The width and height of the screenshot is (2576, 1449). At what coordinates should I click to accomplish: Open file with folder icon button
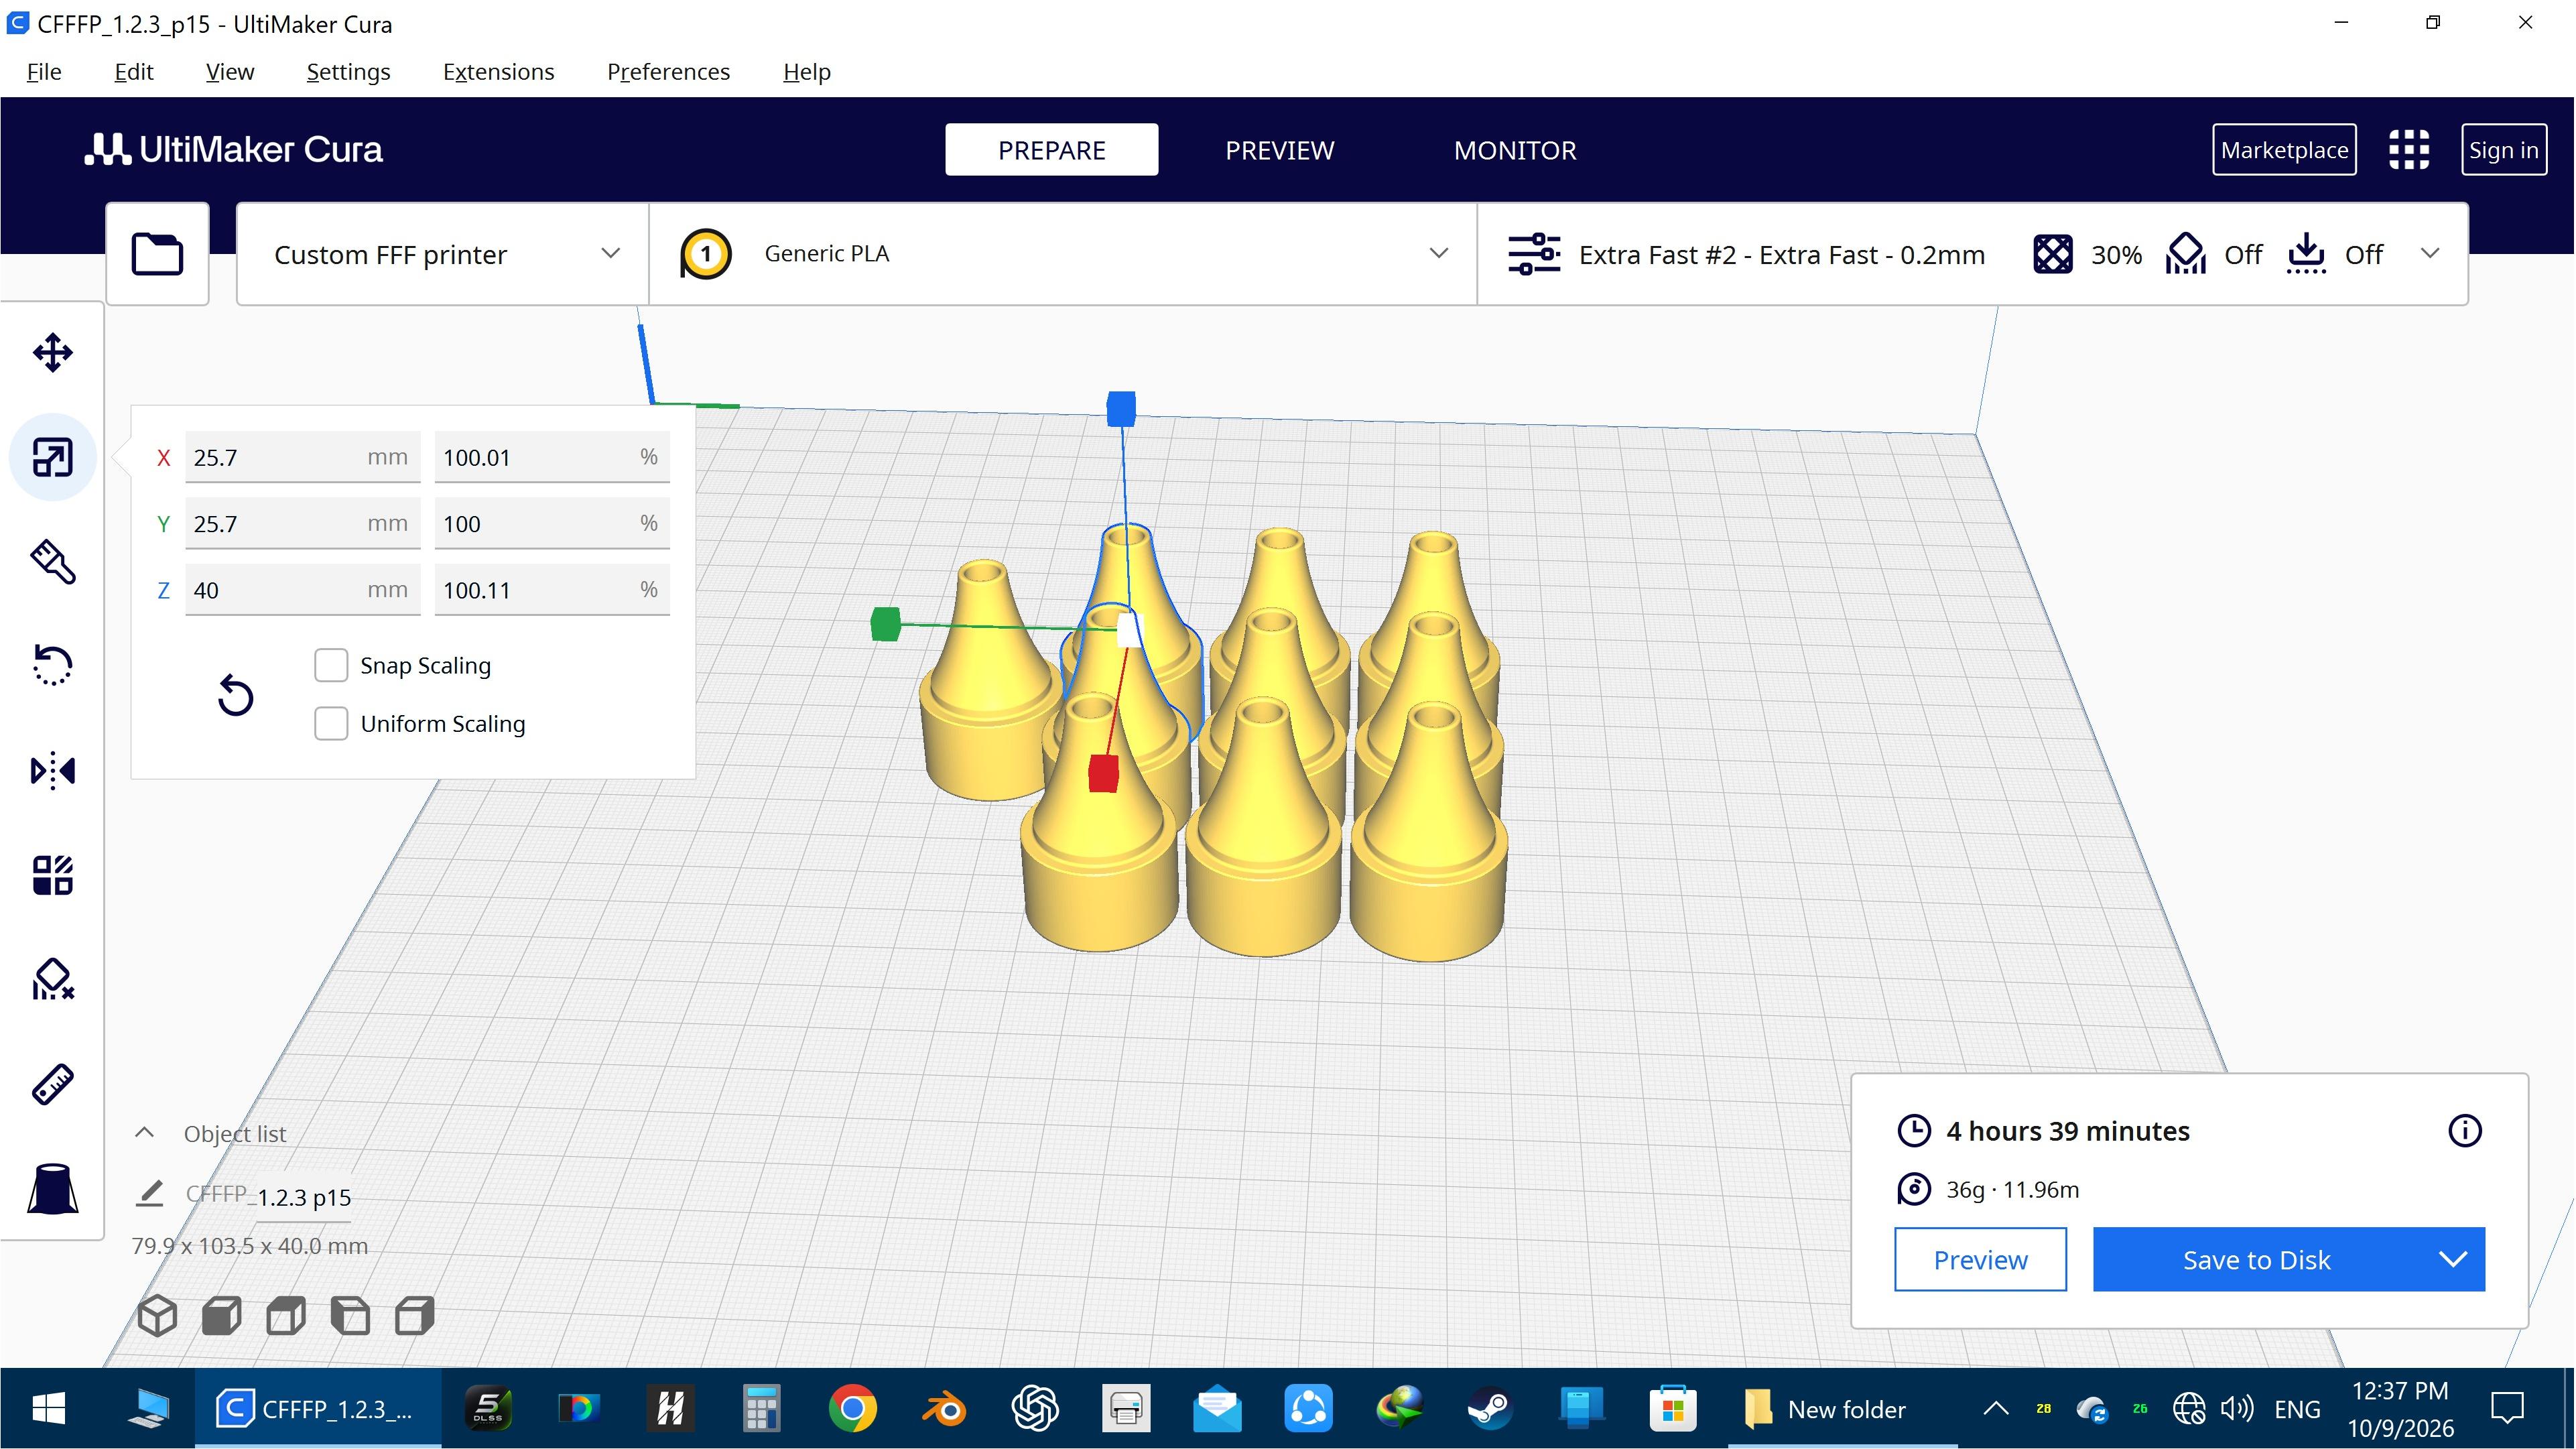click(x=157, y=254)
